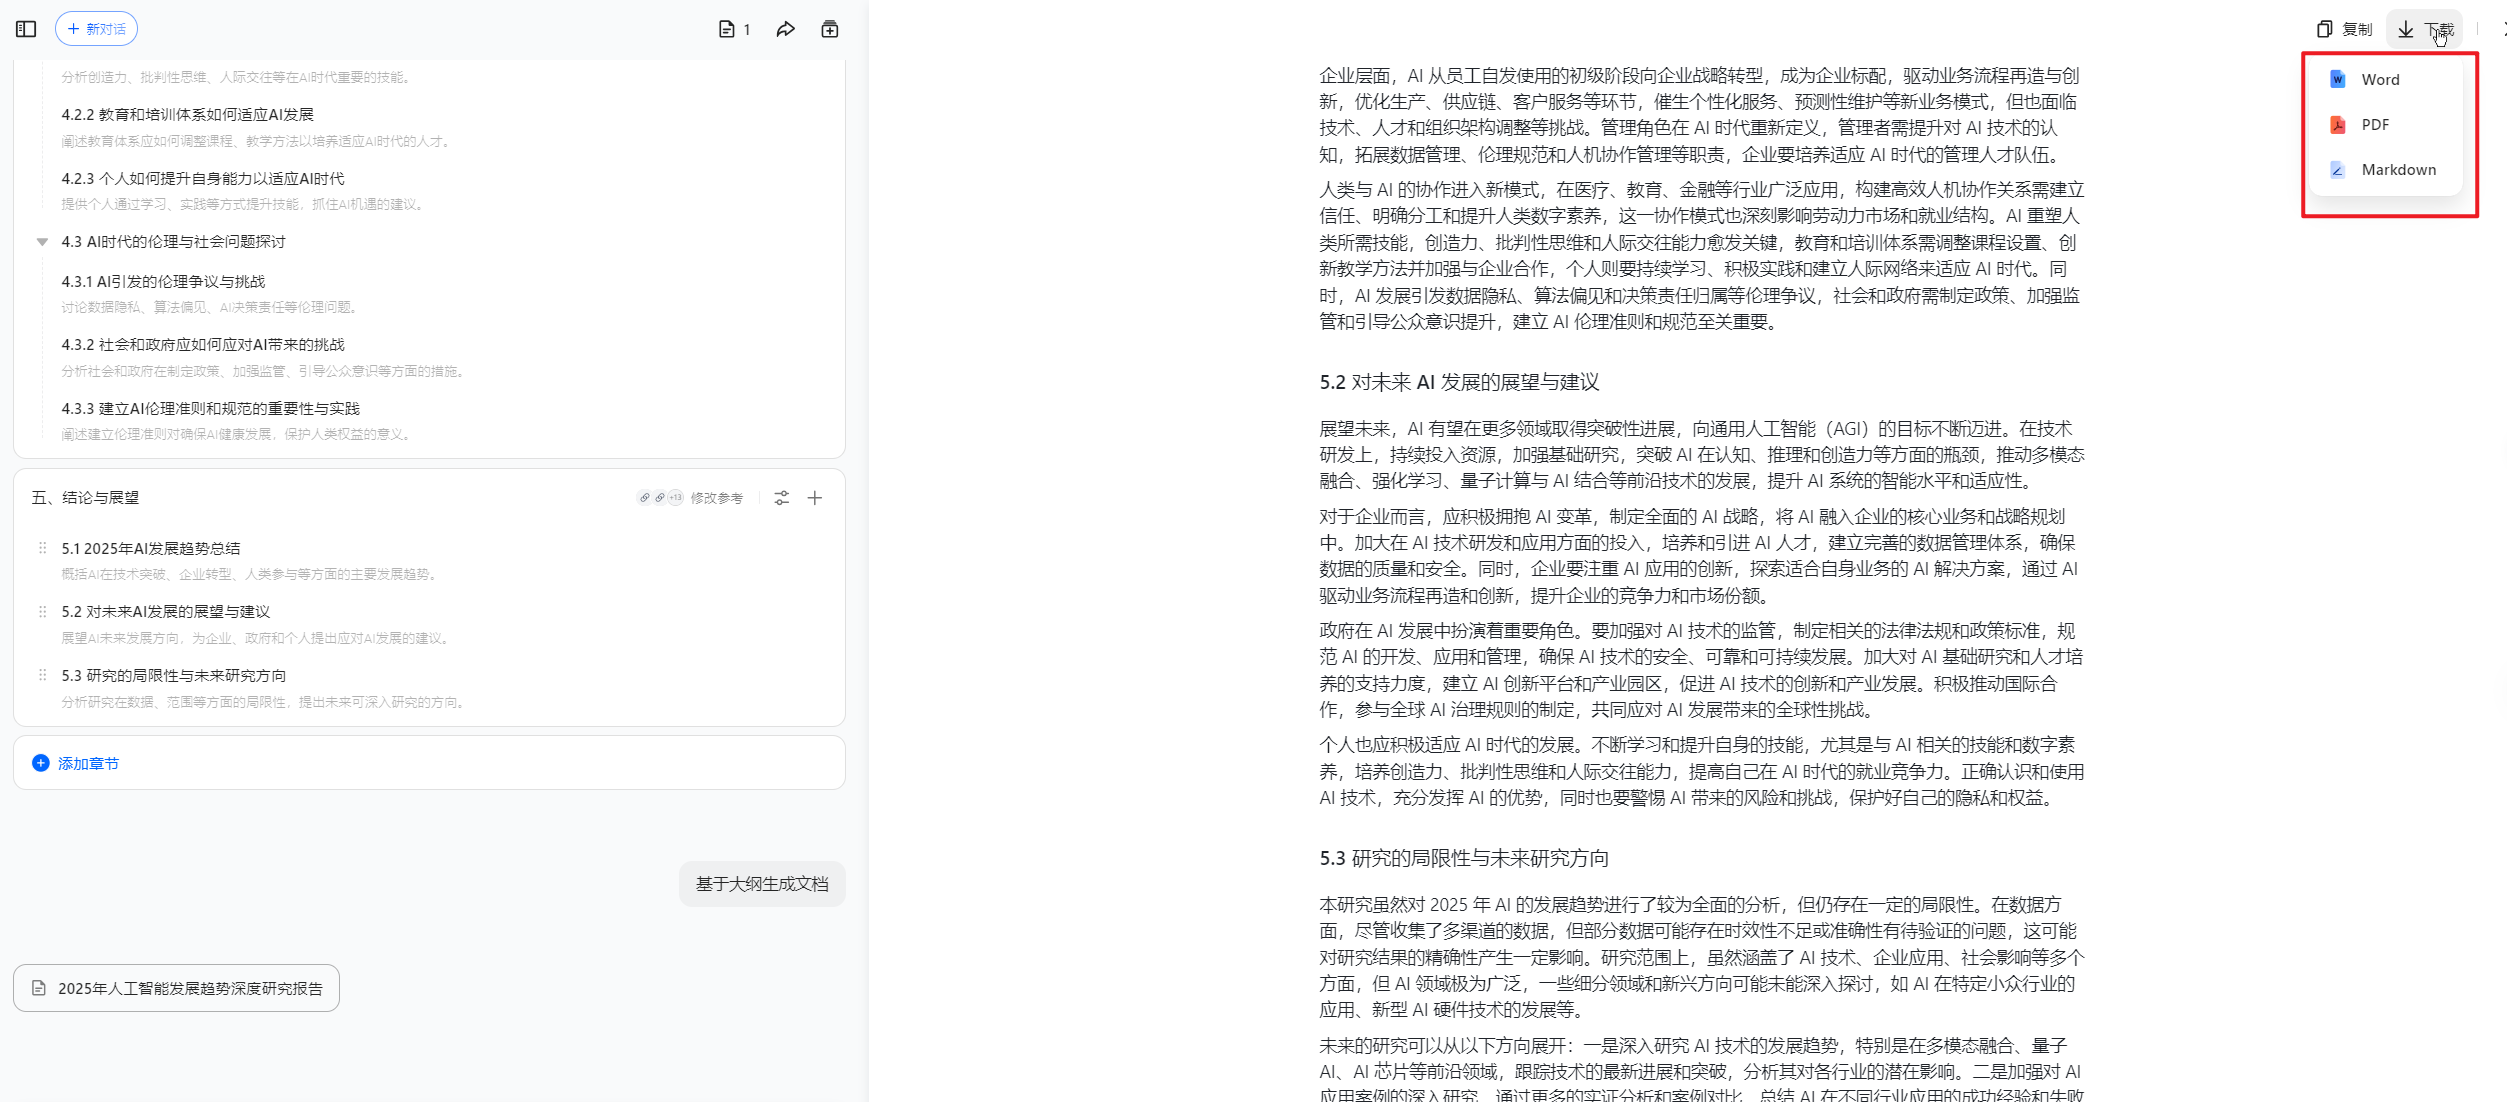The height and width of the screenshot is (1102, 2507).
Task: Click the add-to-collection icon in header
Action: (830, 29)
